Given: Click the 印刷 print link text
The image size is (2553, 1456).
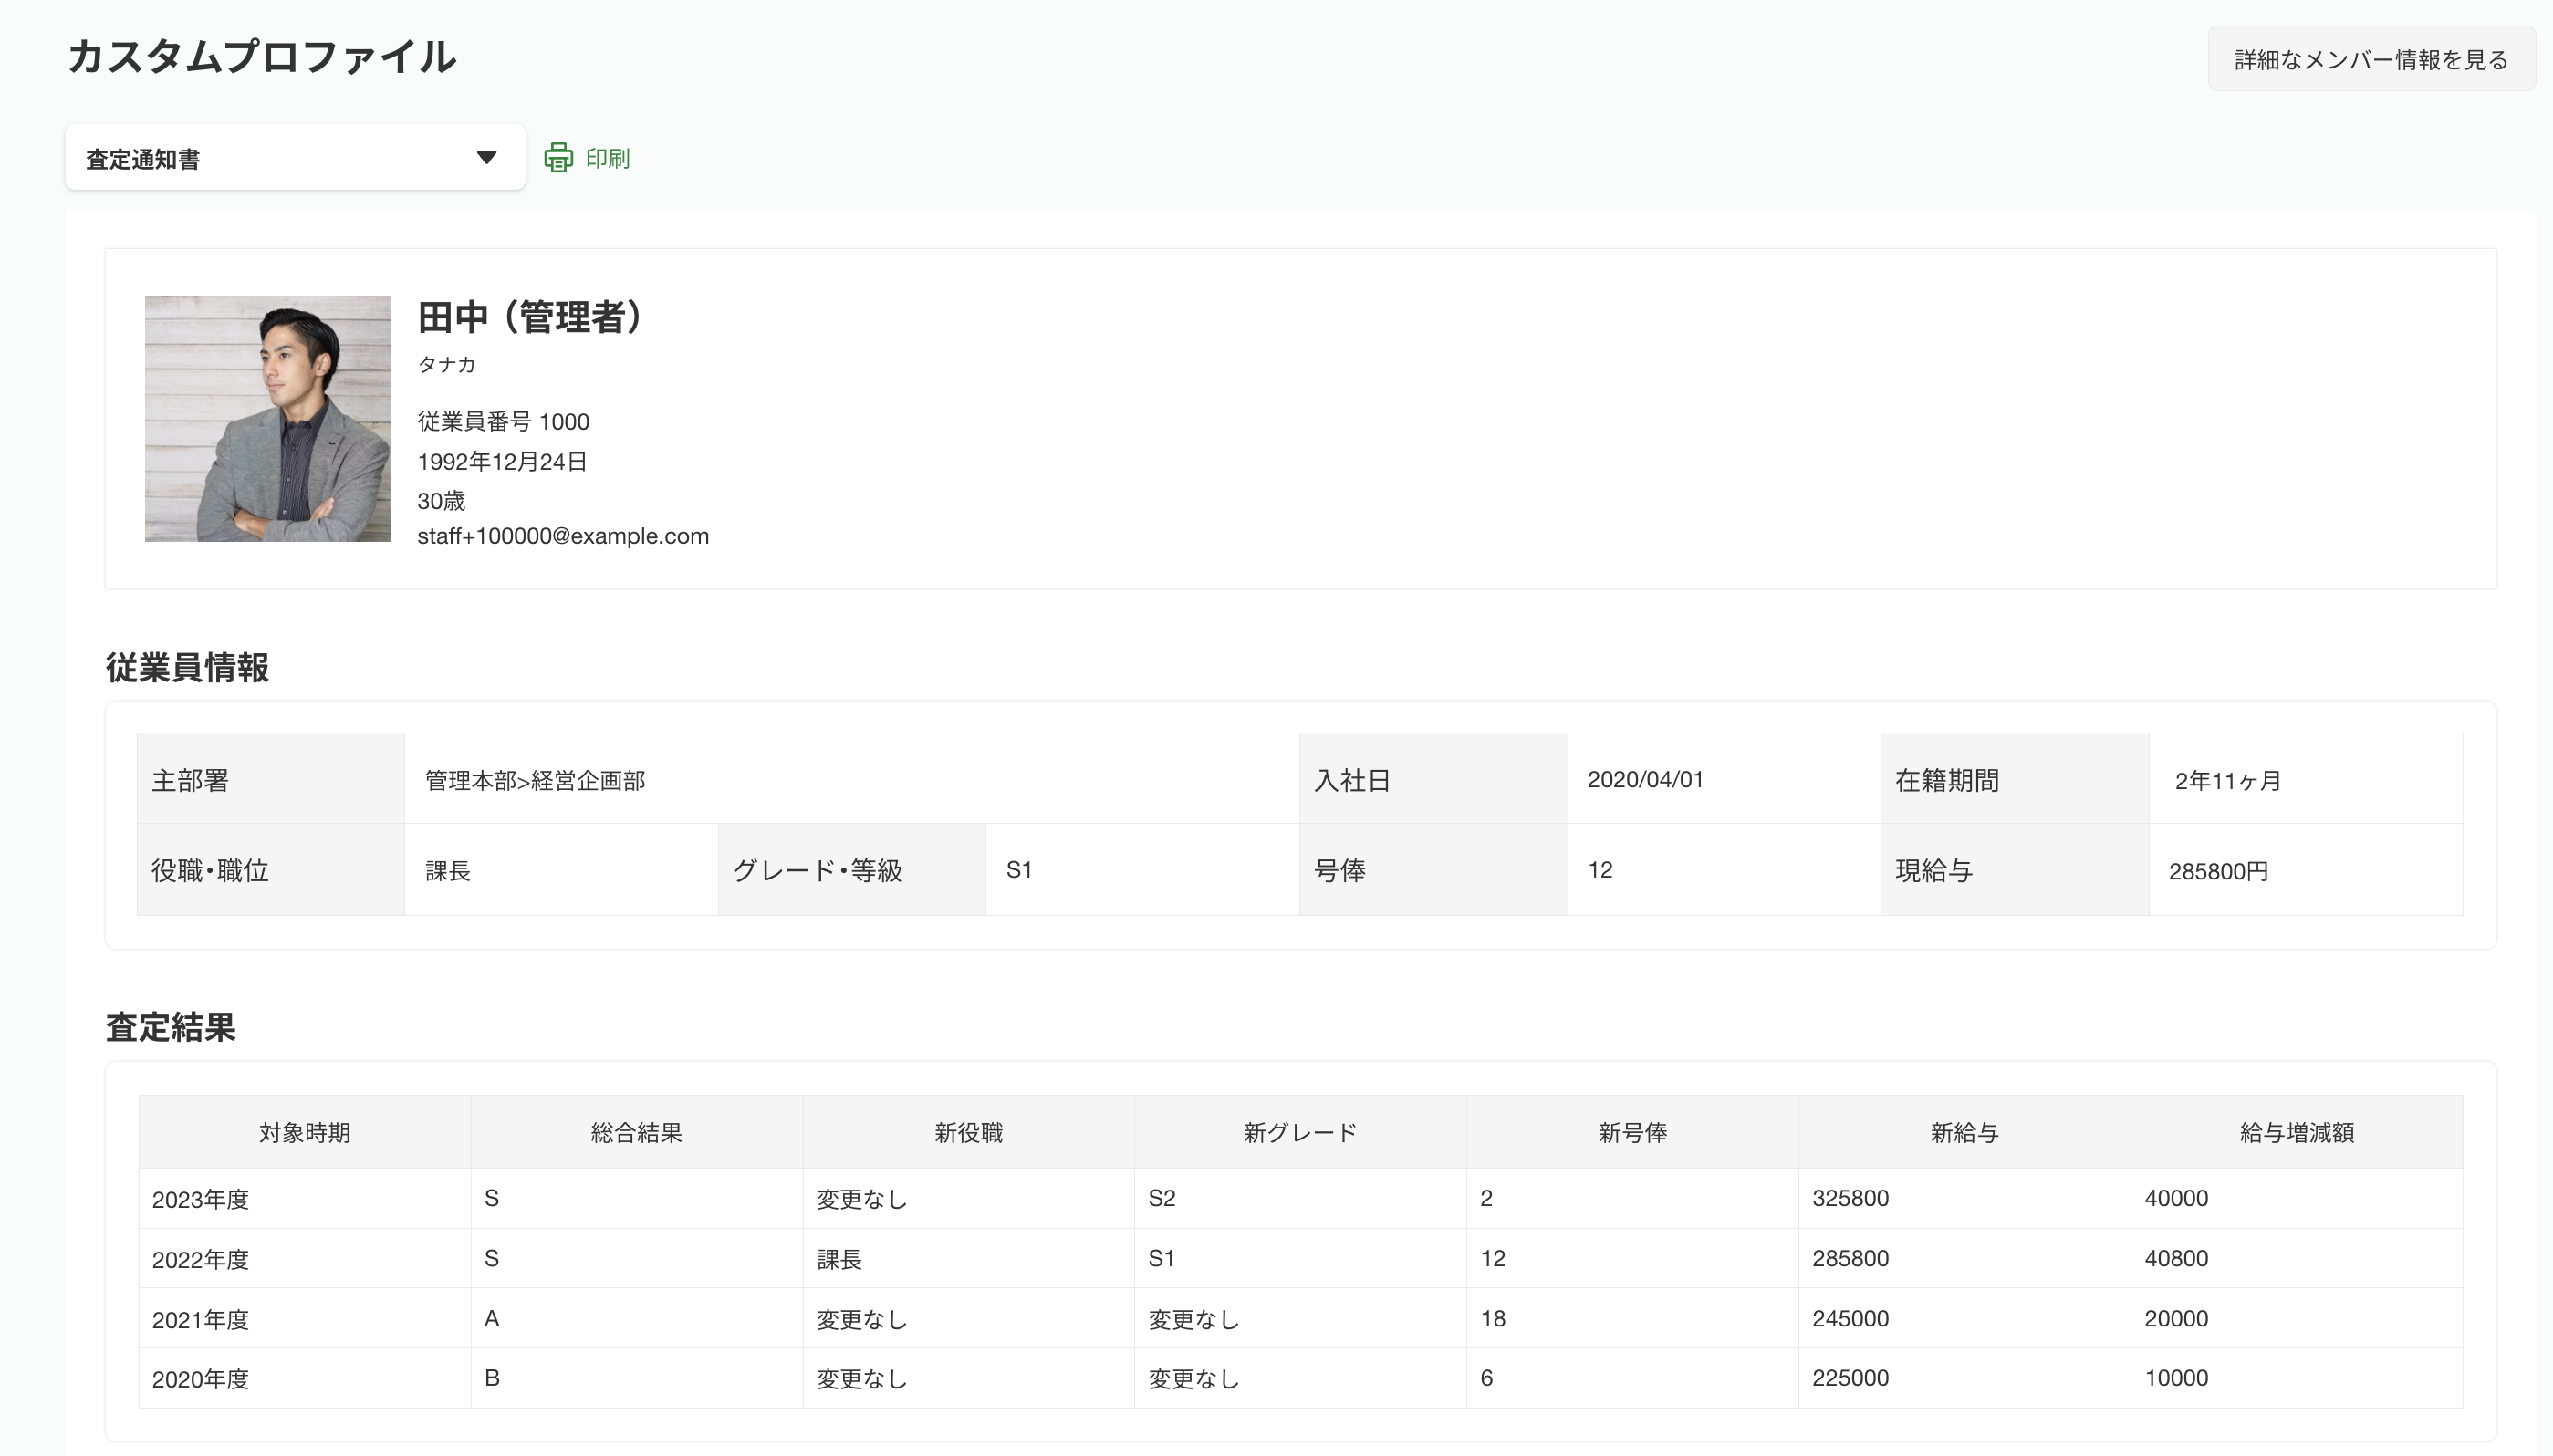Looking at the screenshot, I should point(607,158).
